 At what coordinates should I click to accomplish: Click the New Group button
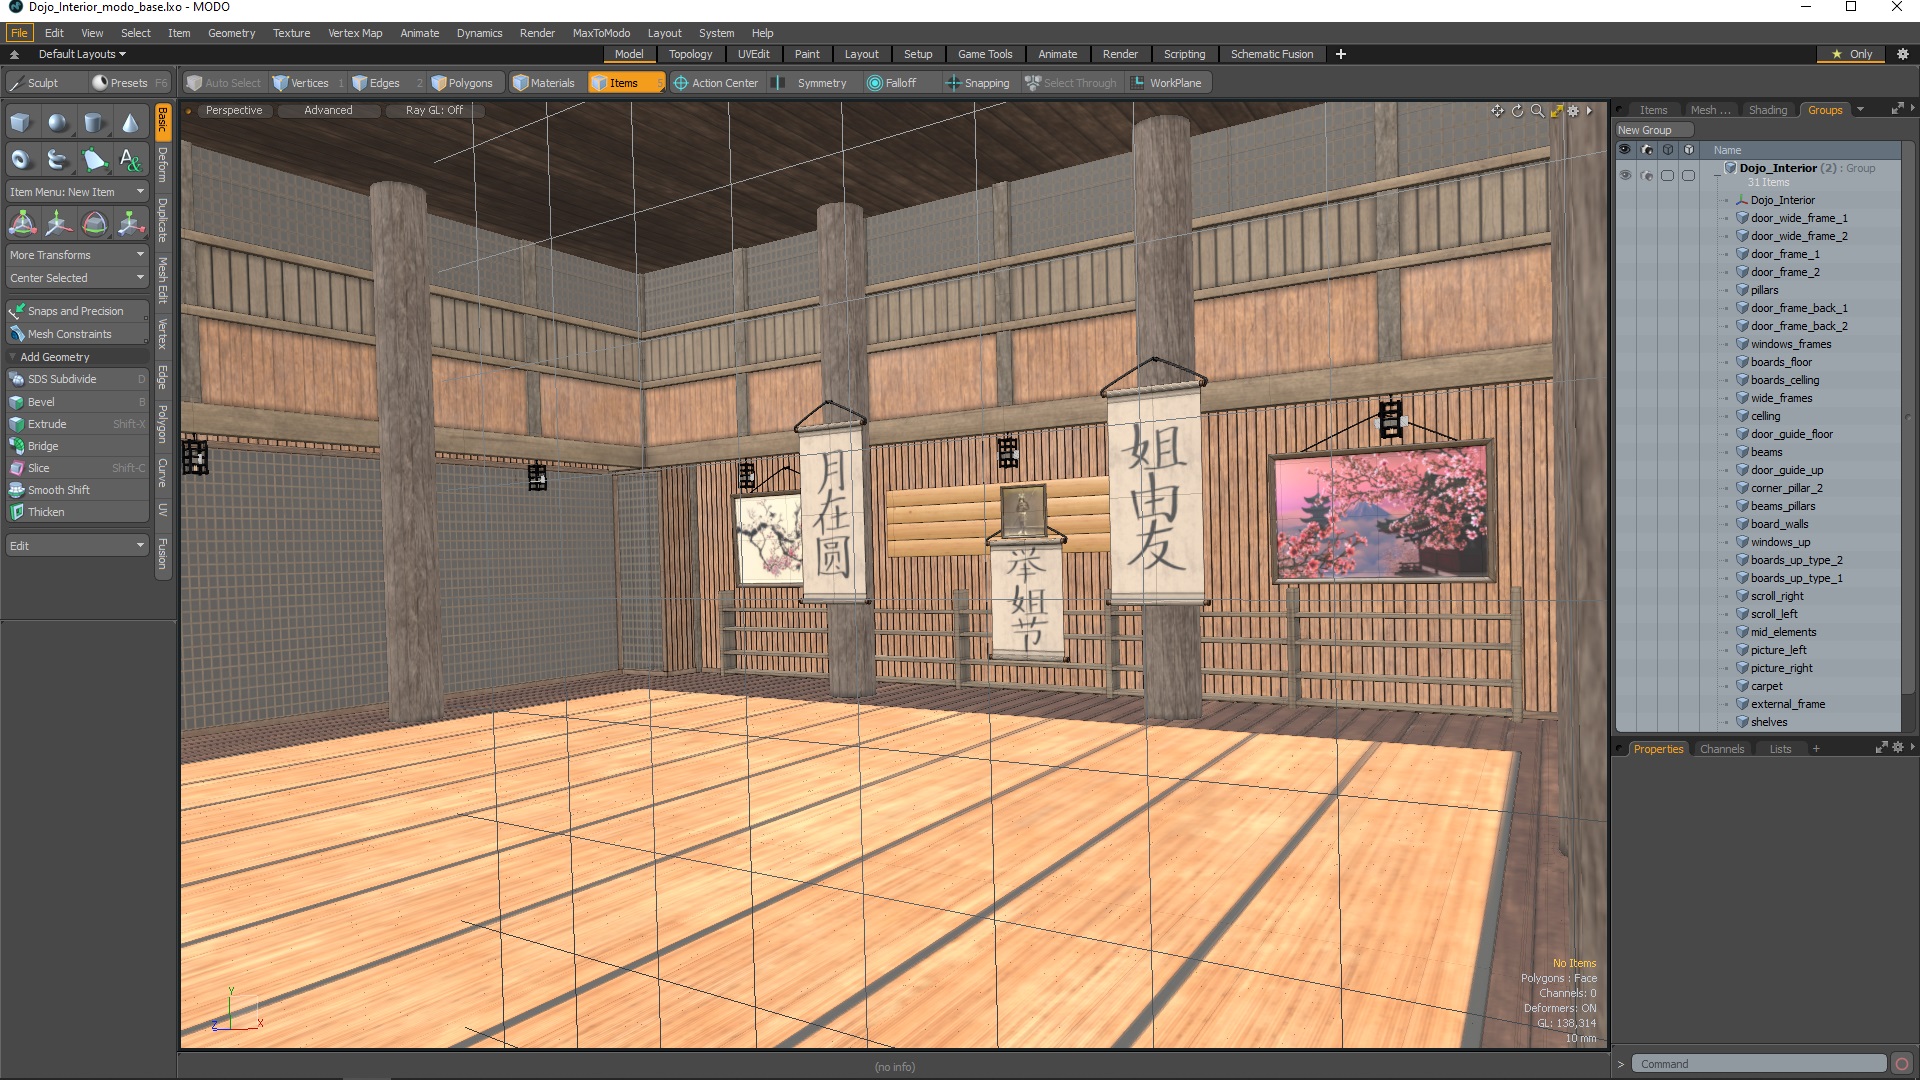pos(1653,130)
